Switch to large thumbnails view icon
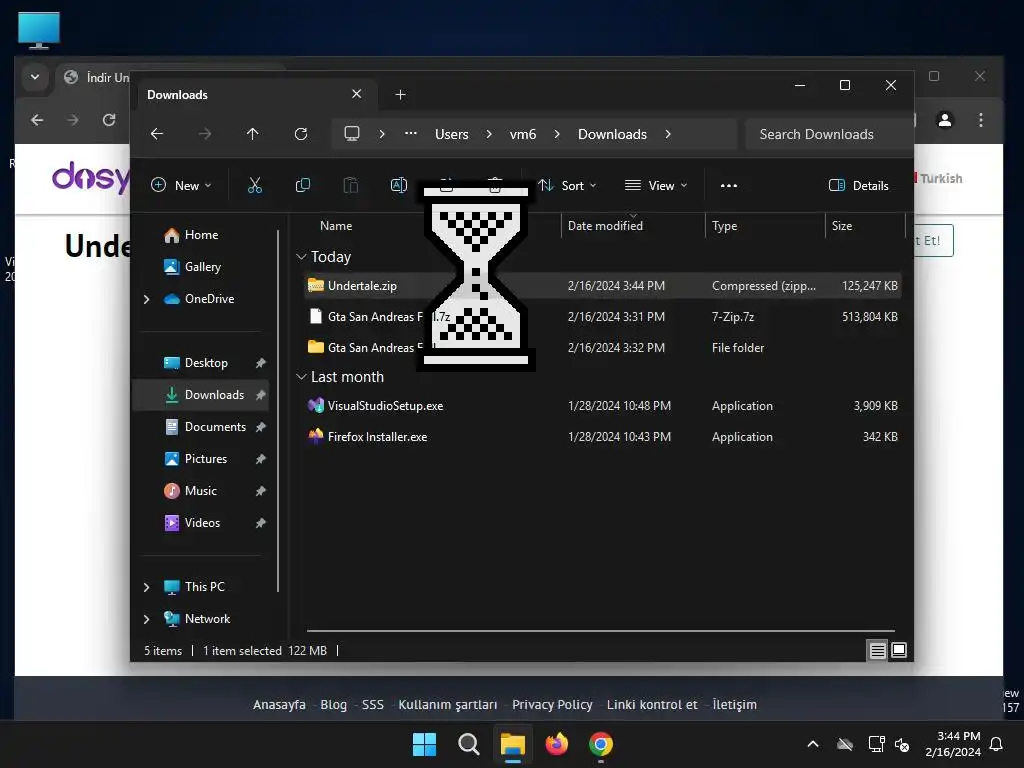The image size is (1024, 768). tap(899, 650)
